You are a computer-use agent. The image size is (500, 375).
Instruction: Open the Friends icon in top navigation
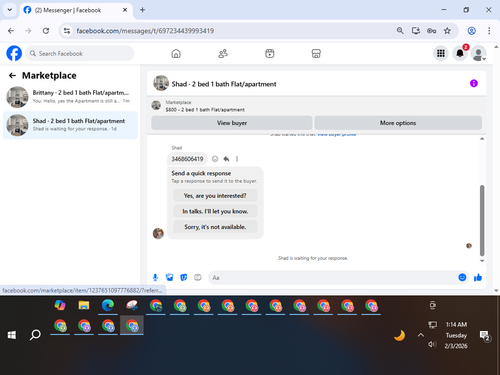(x=223, y=53)
